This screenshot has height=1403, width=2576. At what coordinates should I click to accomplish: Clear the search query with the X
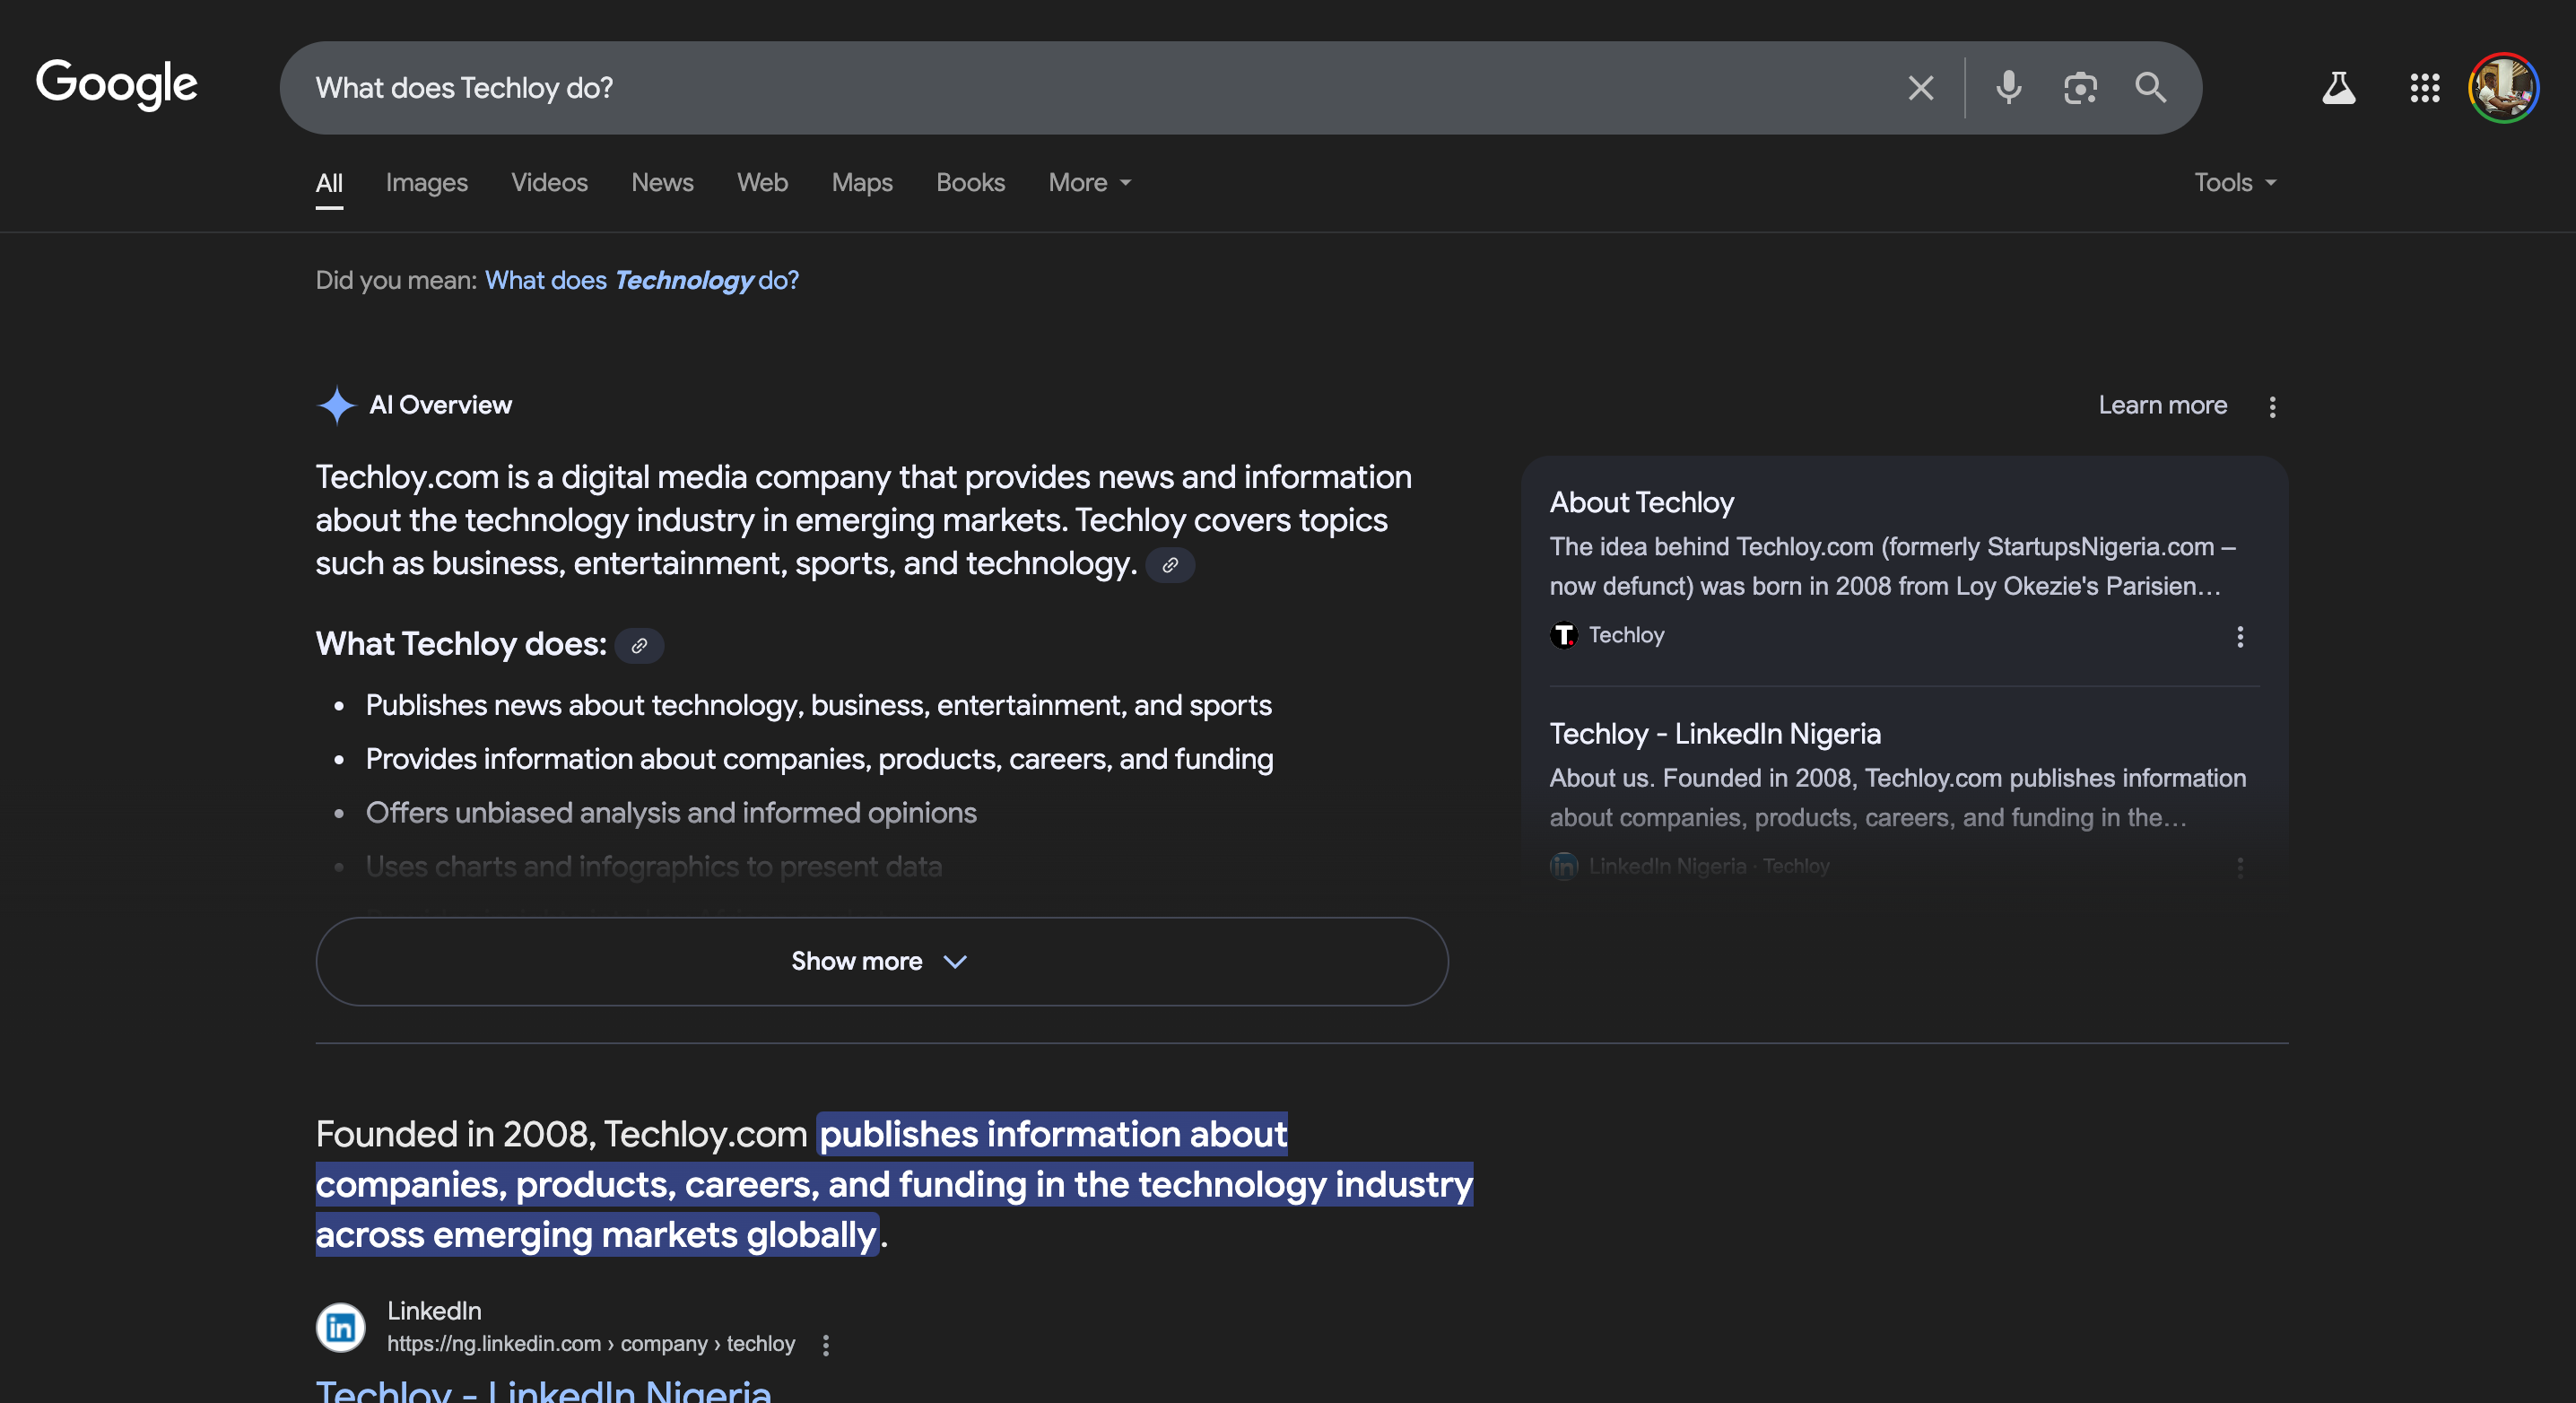point(1920,88)
